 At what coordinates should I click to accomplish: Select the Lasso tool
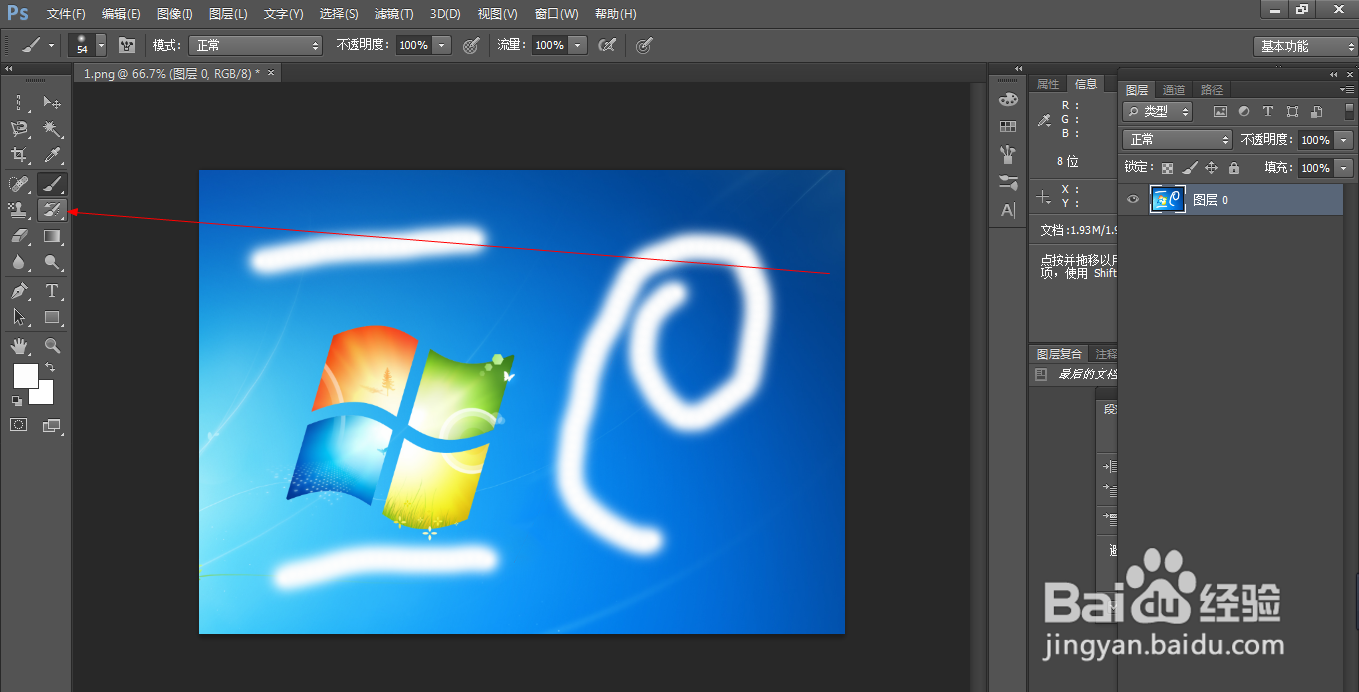(20, 129)
